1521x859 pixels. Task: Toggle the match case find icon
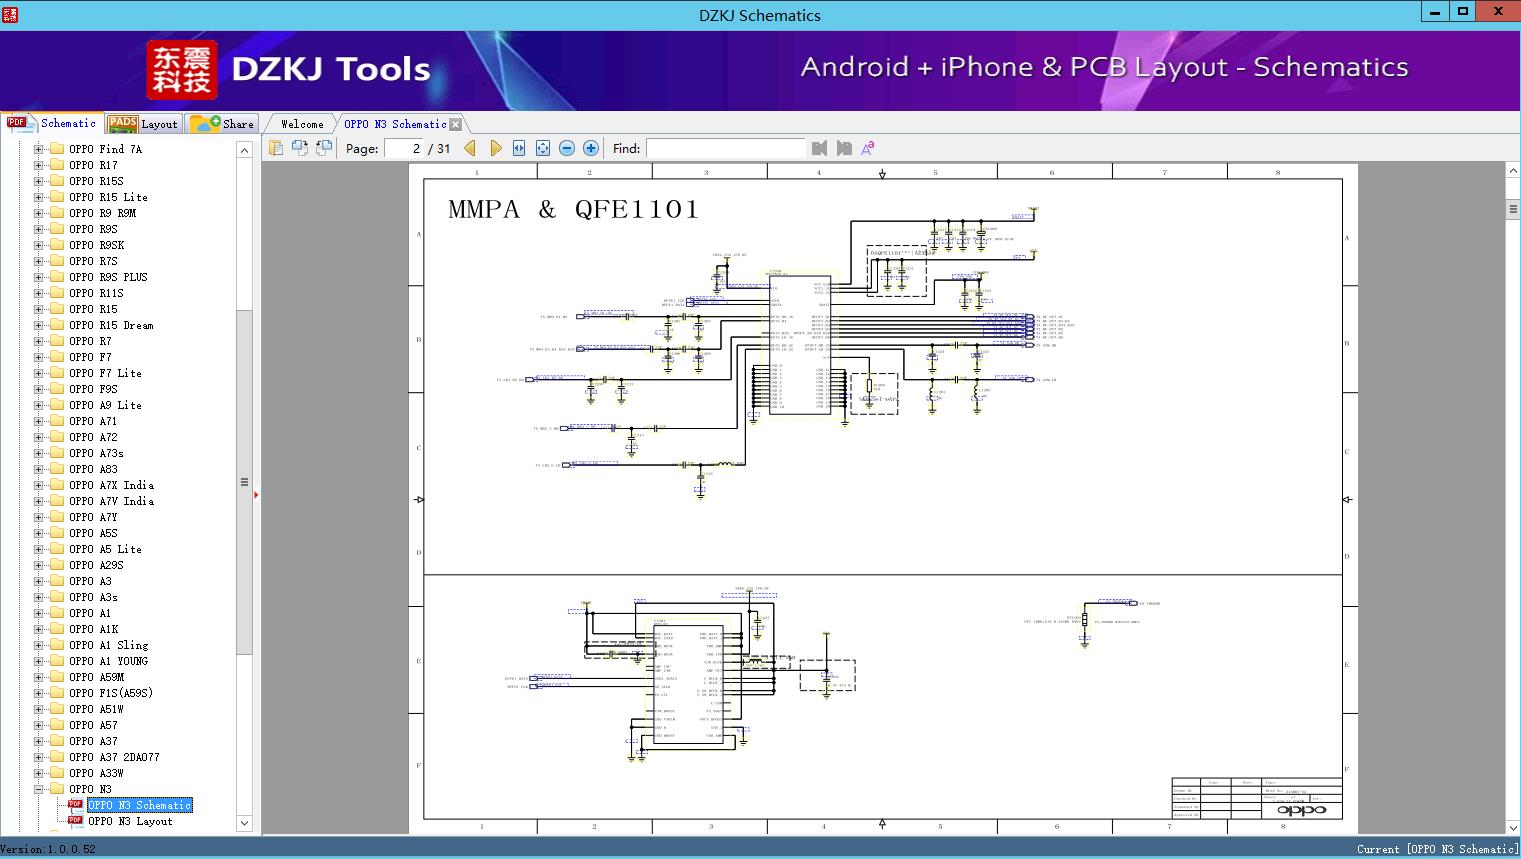(868, 148)
